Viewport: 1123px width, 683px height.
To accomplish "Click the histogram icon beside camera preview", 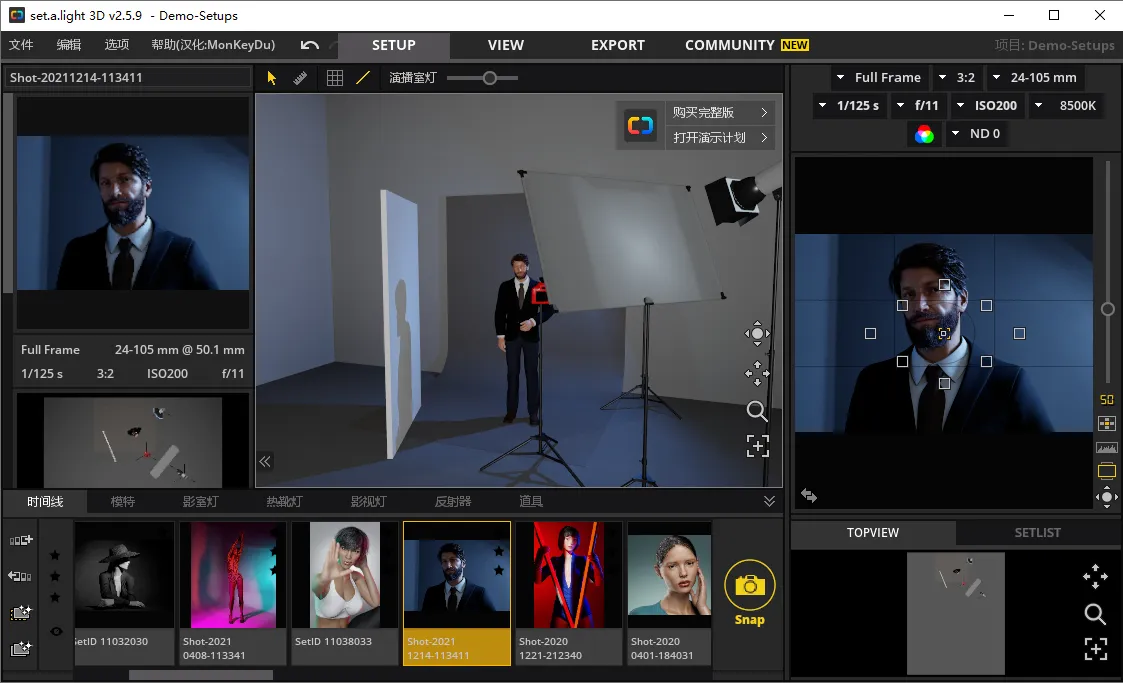I will coord(1106,448).
